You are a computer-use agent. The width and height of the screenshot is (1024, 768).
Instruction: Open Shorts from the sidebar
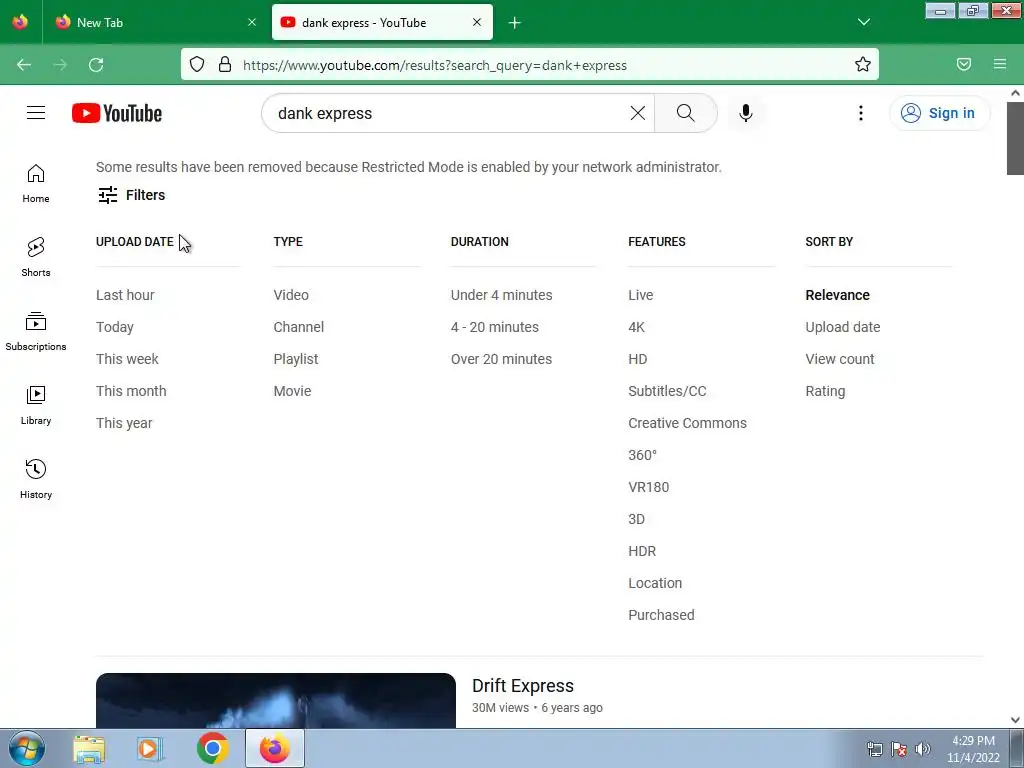pyautogui.click(x=36, y=257)
